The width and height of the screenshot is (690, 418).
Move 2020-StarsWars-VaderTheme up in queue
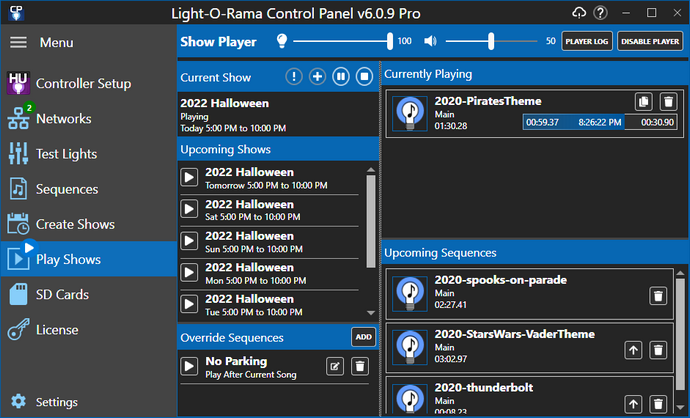pos(633,350)
